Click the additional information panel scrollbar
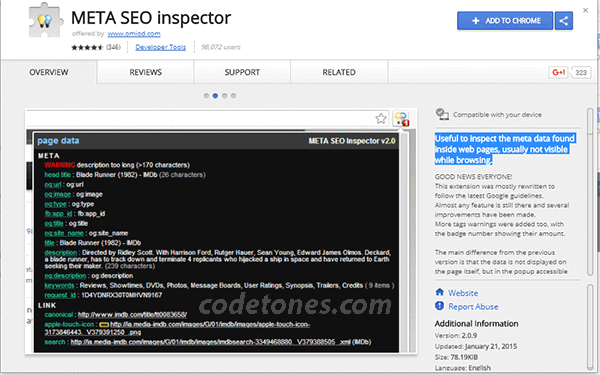 [590, 328]
